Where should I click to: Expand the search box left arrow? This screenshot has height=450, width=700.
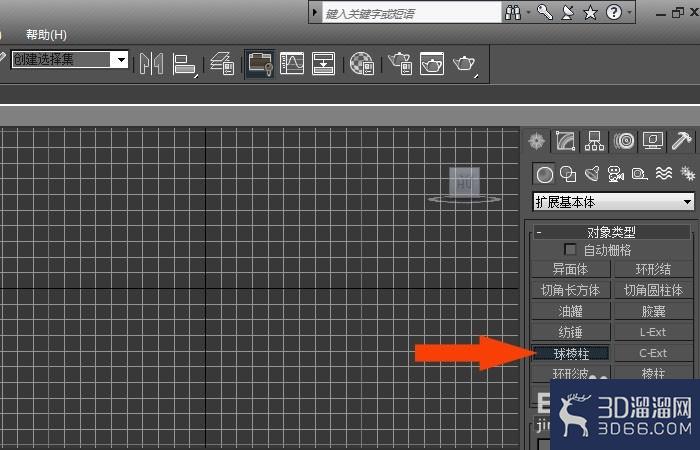point(315,12)
